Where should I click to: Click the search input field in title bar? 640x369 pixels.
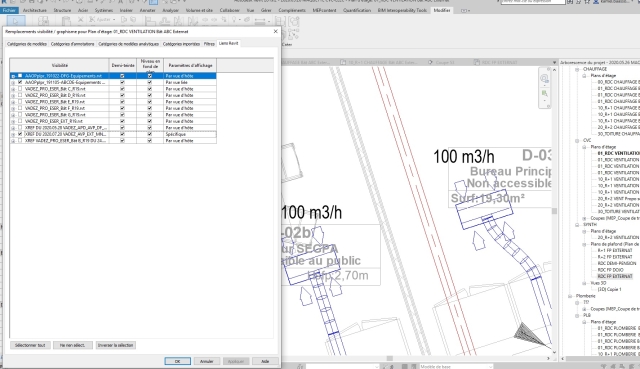533,2
